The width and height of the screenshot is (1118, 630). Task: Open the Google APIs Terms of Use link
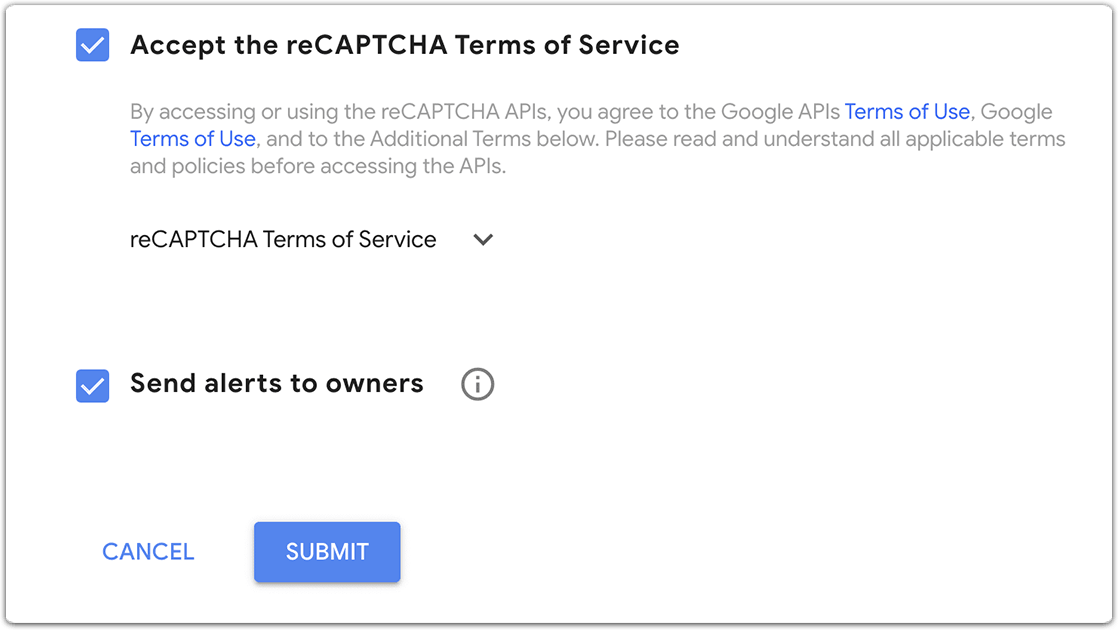coord(907,112)
